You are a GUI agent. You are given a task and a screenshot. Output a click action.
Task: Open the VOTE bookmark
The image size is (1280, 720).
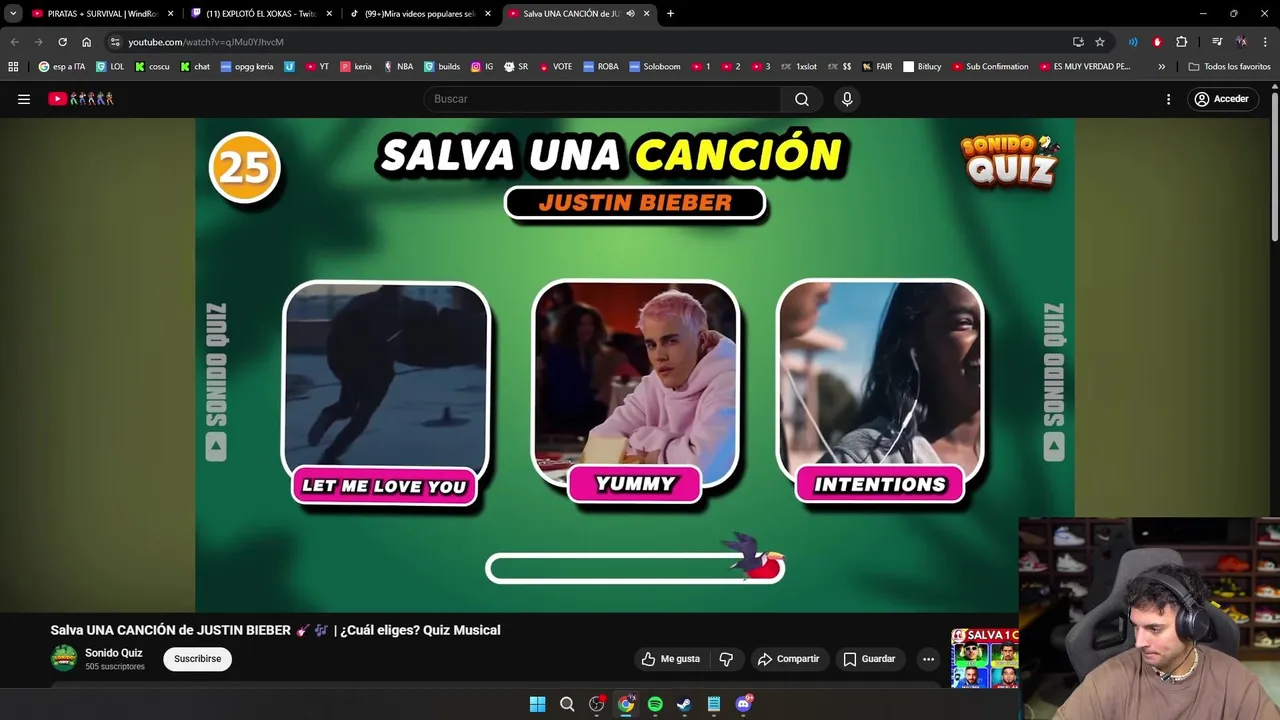click(x=555, y=67)
